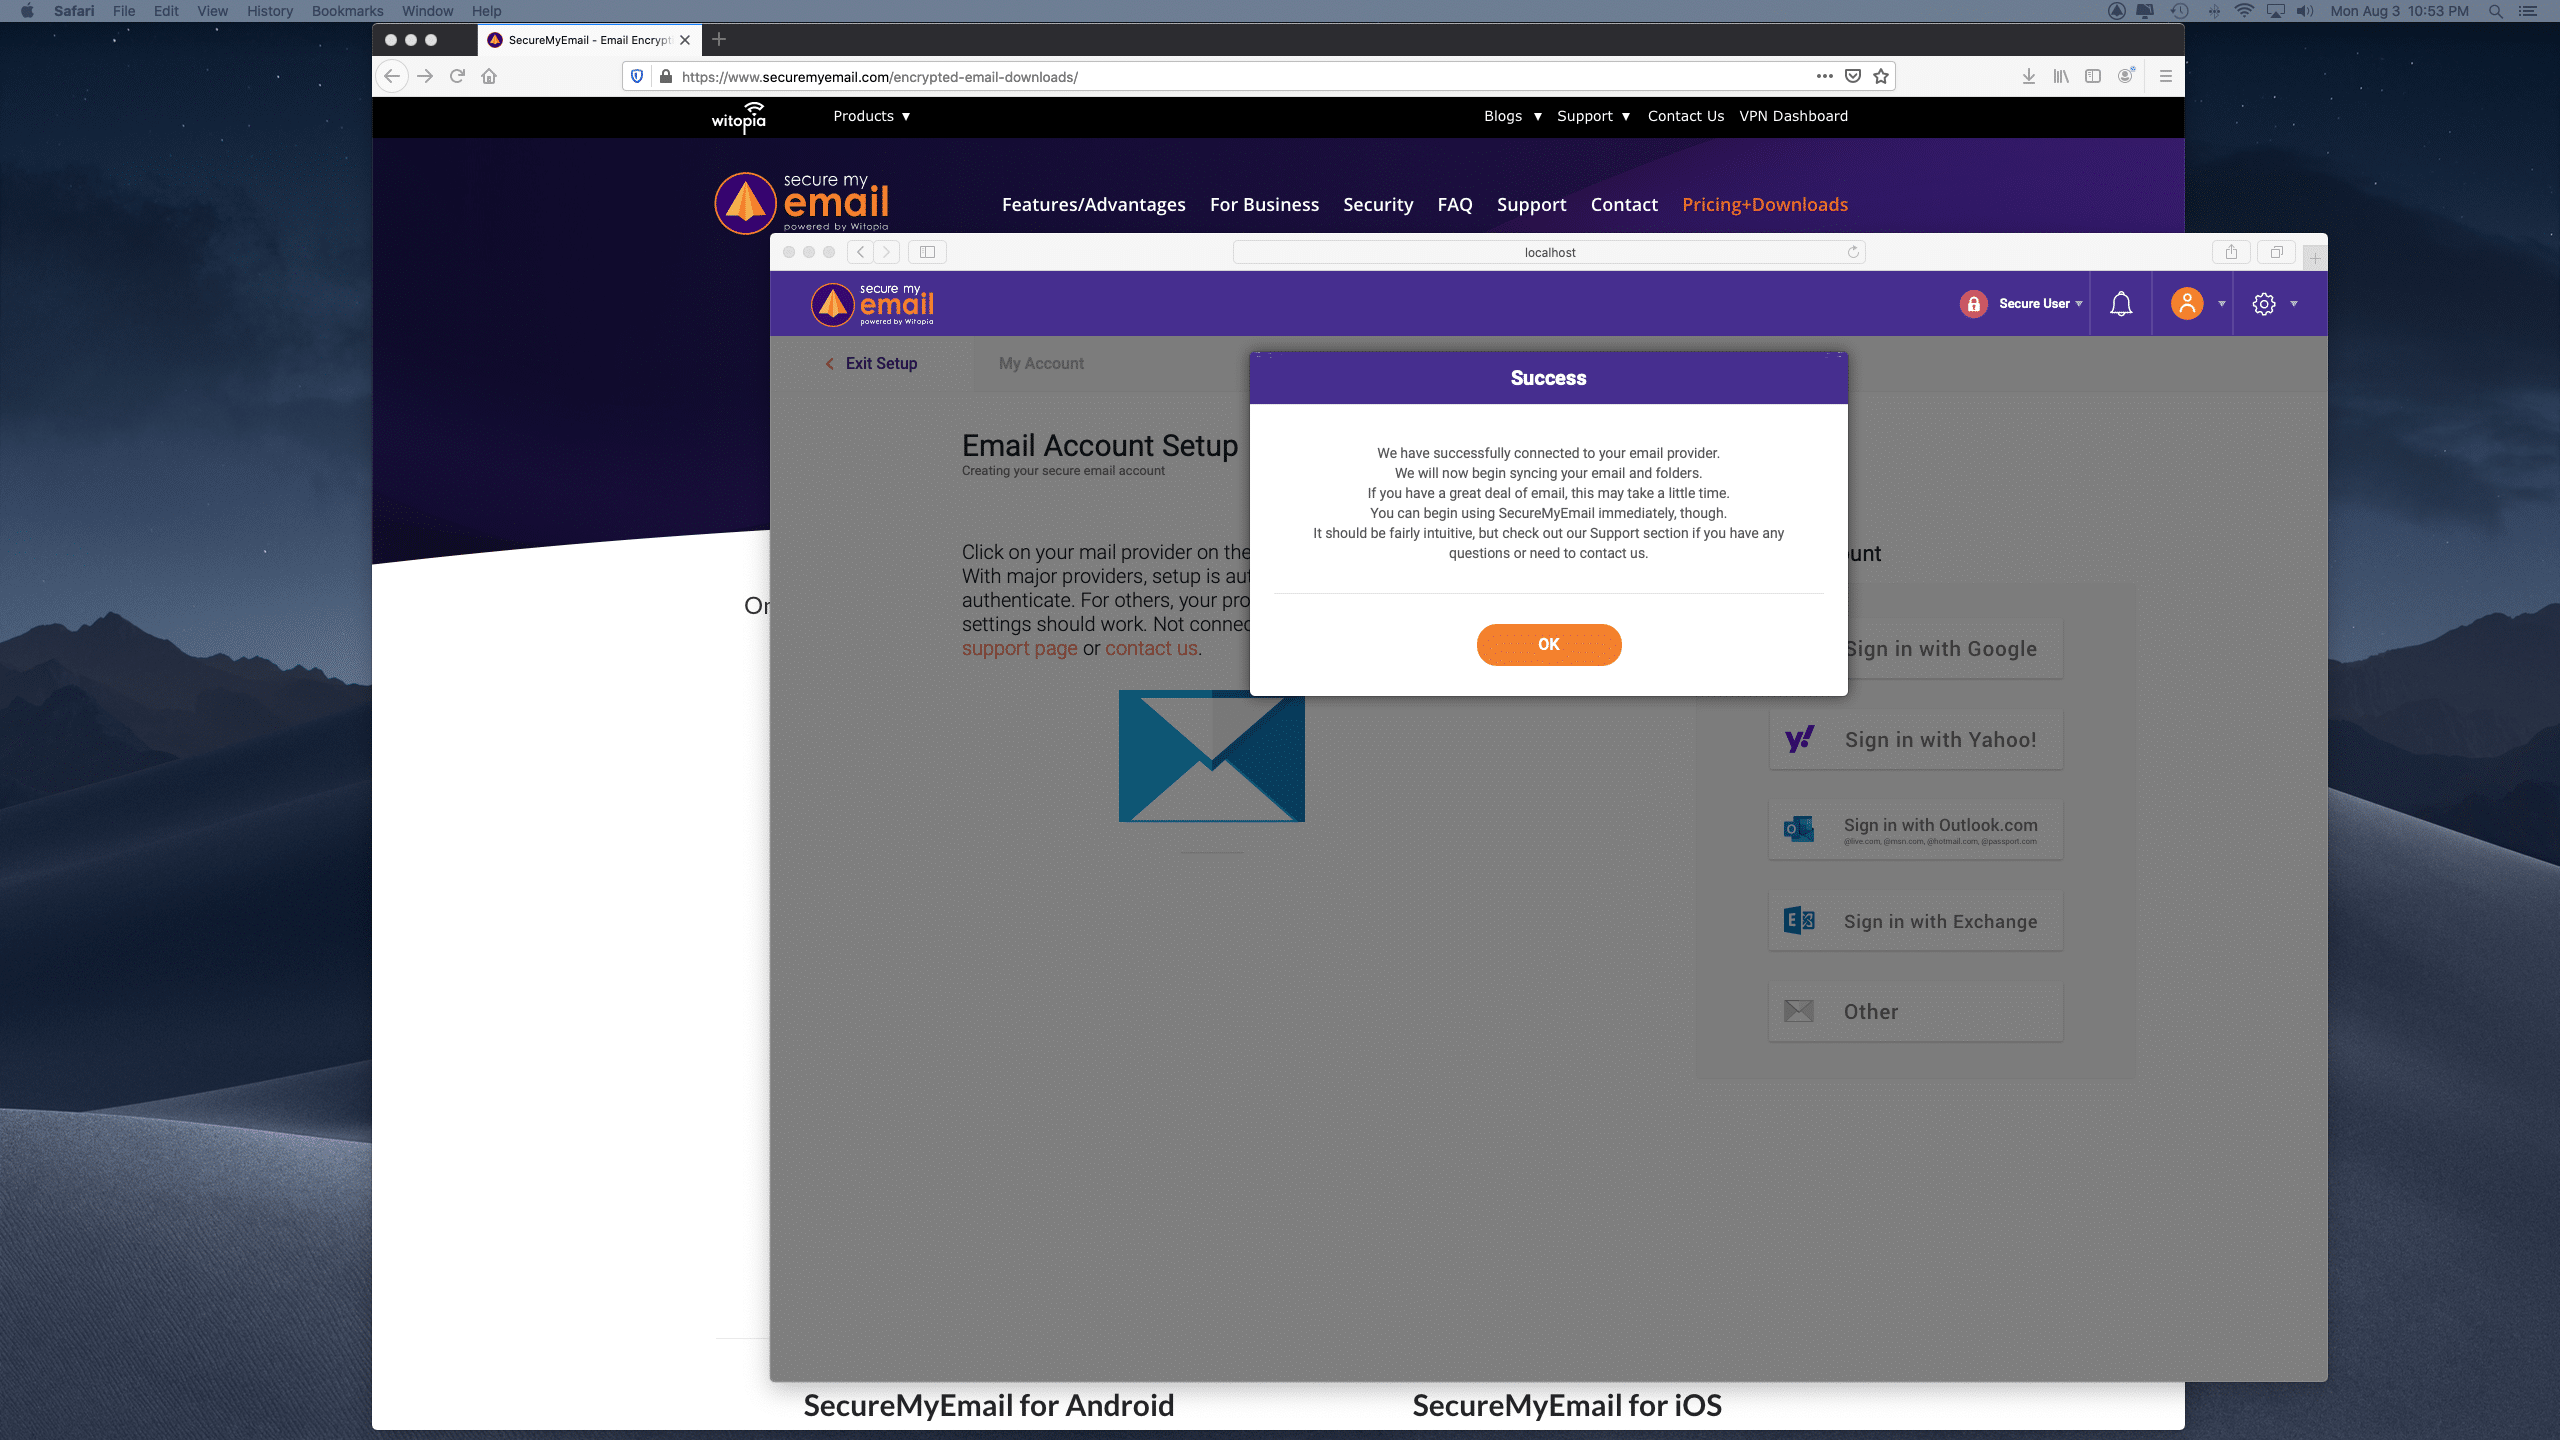
Task: Open the History menu
Action: (270, 11)
